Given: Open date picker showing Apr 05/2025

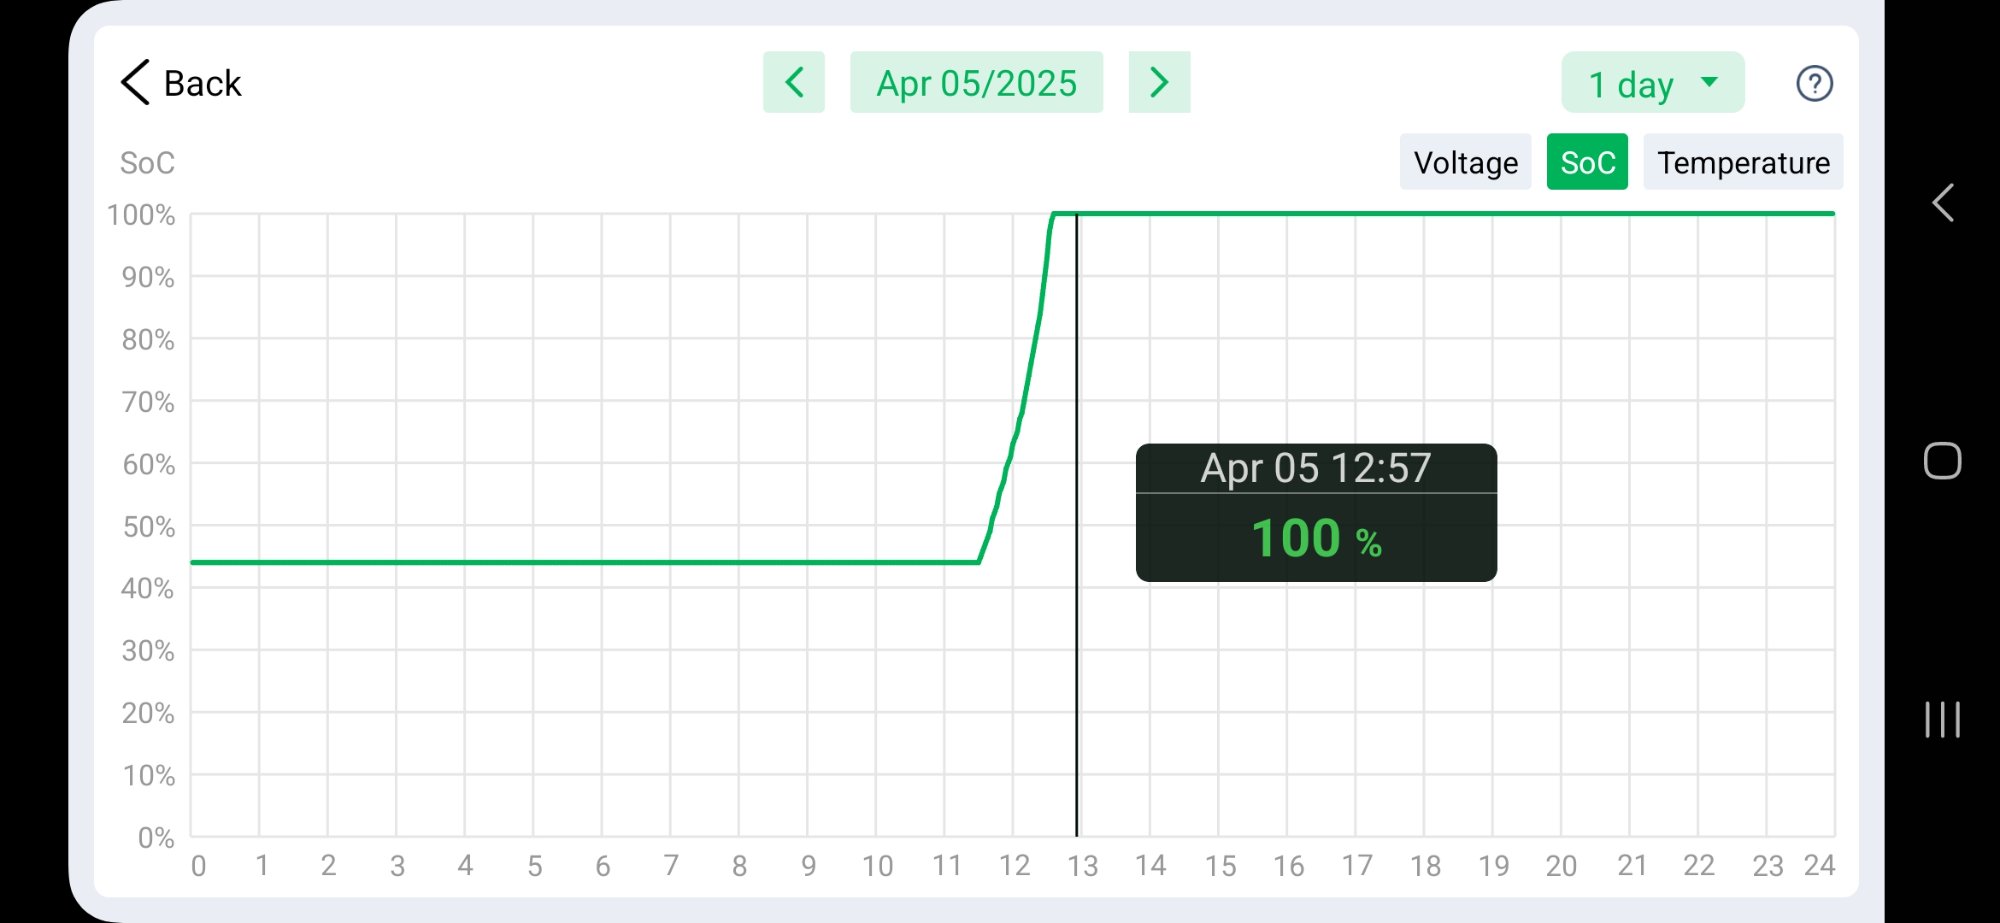Looking at the screenshot, I should point(976,82).
